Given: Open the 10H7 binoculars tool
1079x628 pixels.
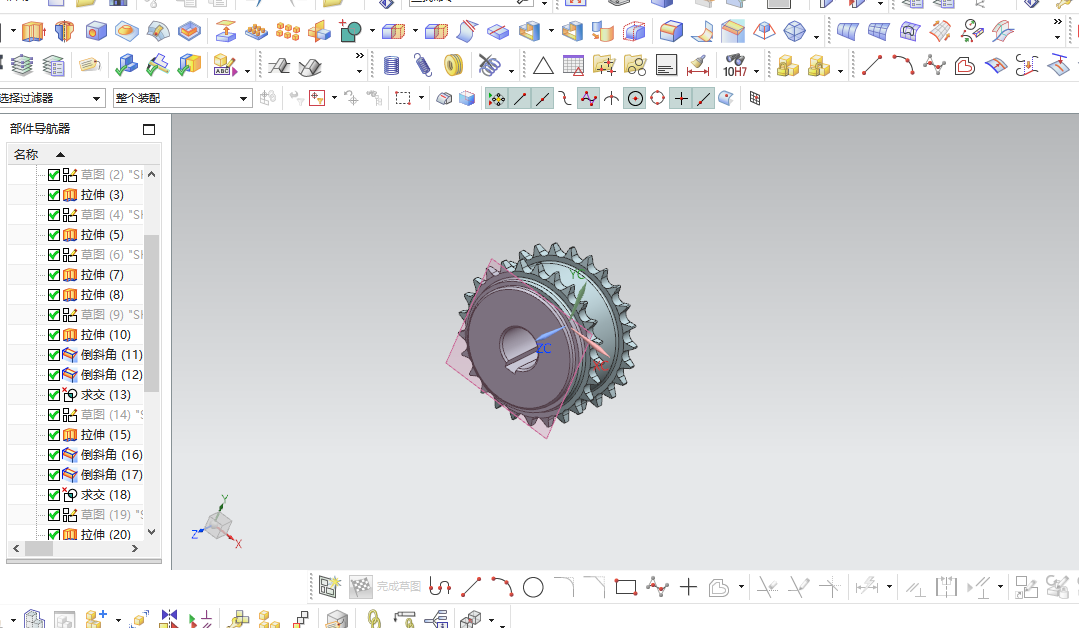Looking at the screenshot, I should point(735,65).
